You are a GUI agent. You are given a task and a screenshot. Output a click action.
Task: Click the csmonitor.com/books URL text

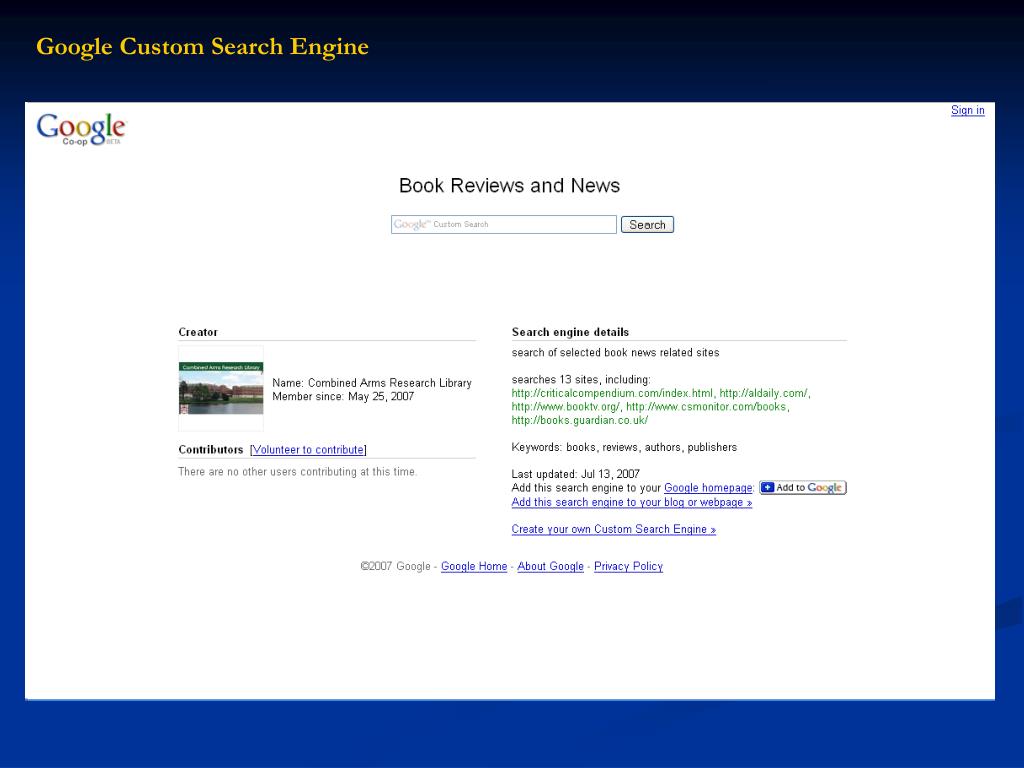pos(706,407)
